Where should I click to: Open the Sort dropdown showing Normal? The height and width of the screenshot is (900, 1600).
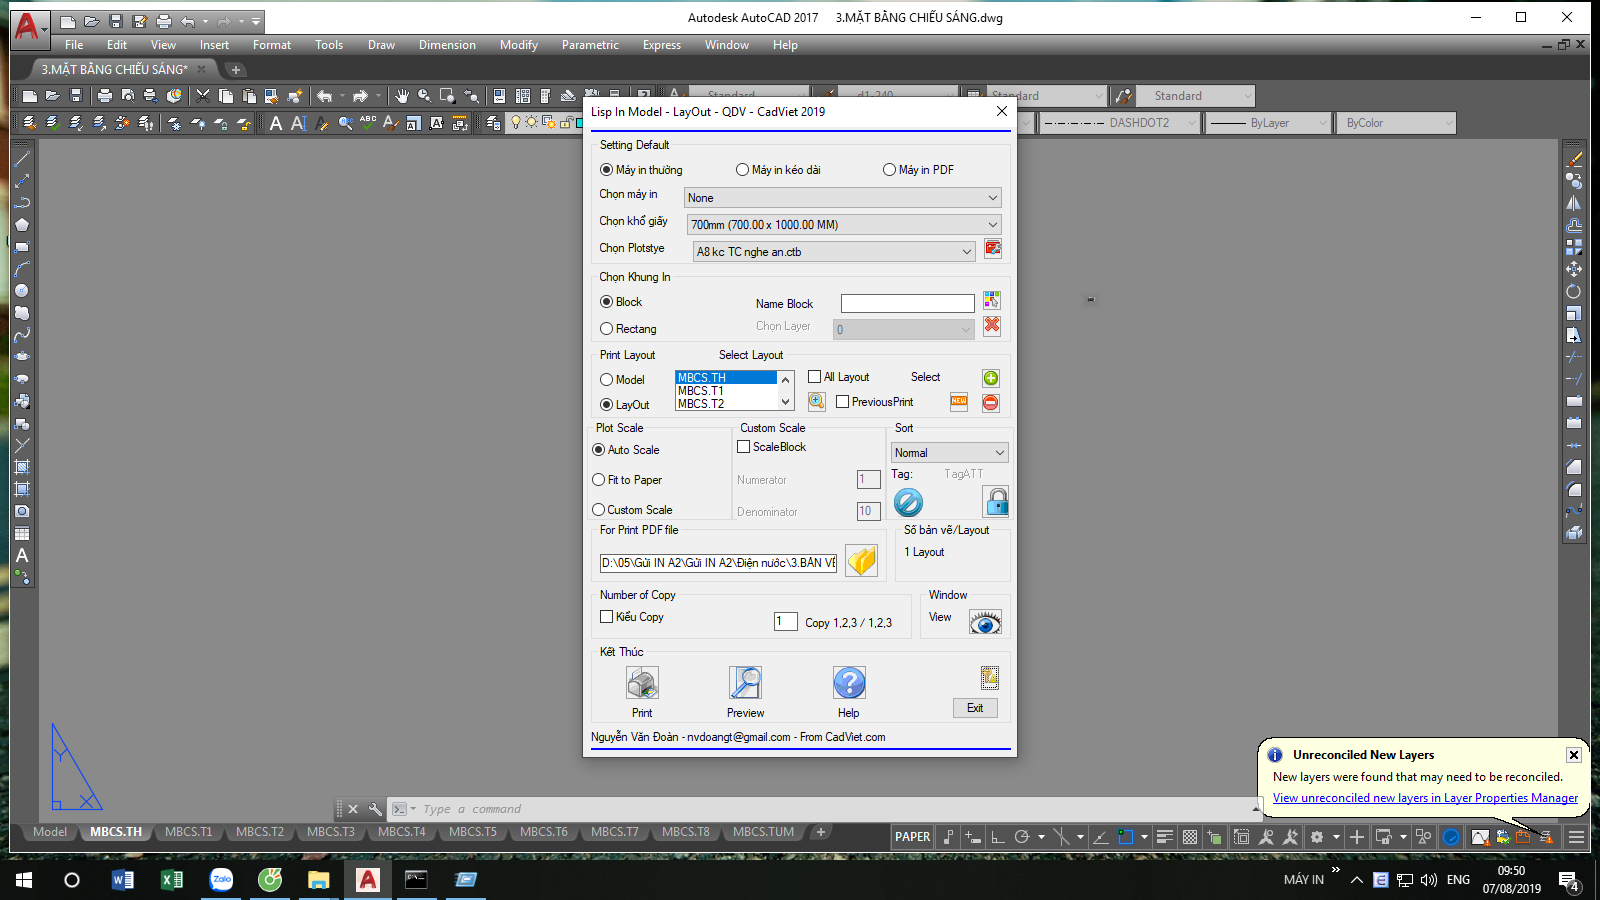[949, 453]
